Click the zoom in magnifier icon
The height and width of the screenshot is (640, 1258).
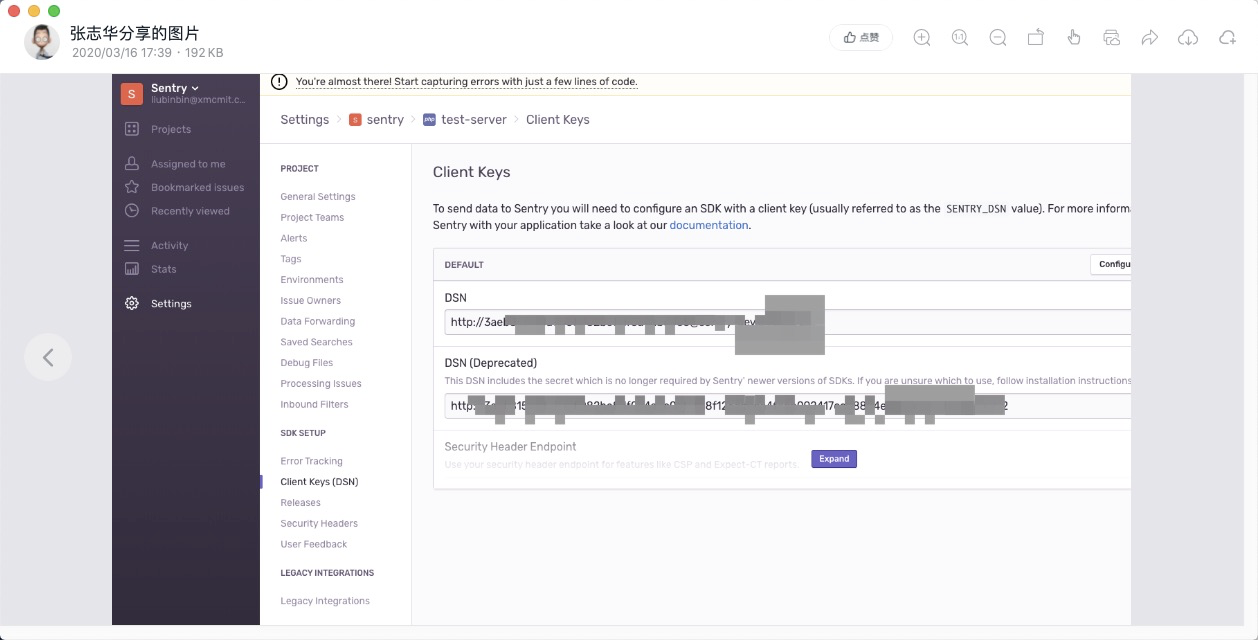pyautogui.click(x=922, y=38)
